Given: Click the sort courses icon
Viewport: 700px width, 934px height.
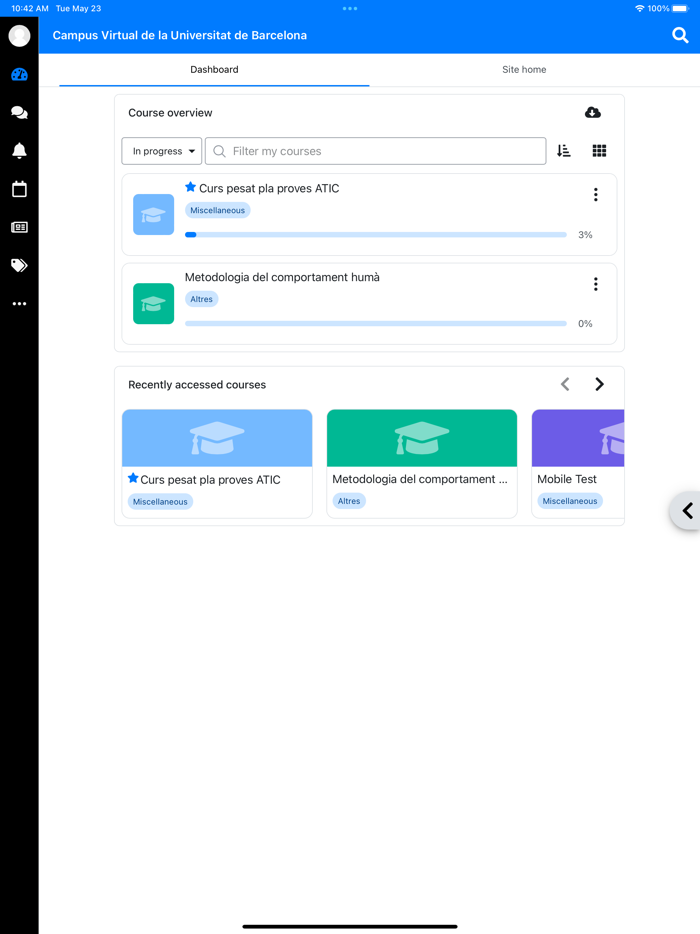Looking at the screenshot, I should coord(564,151).
